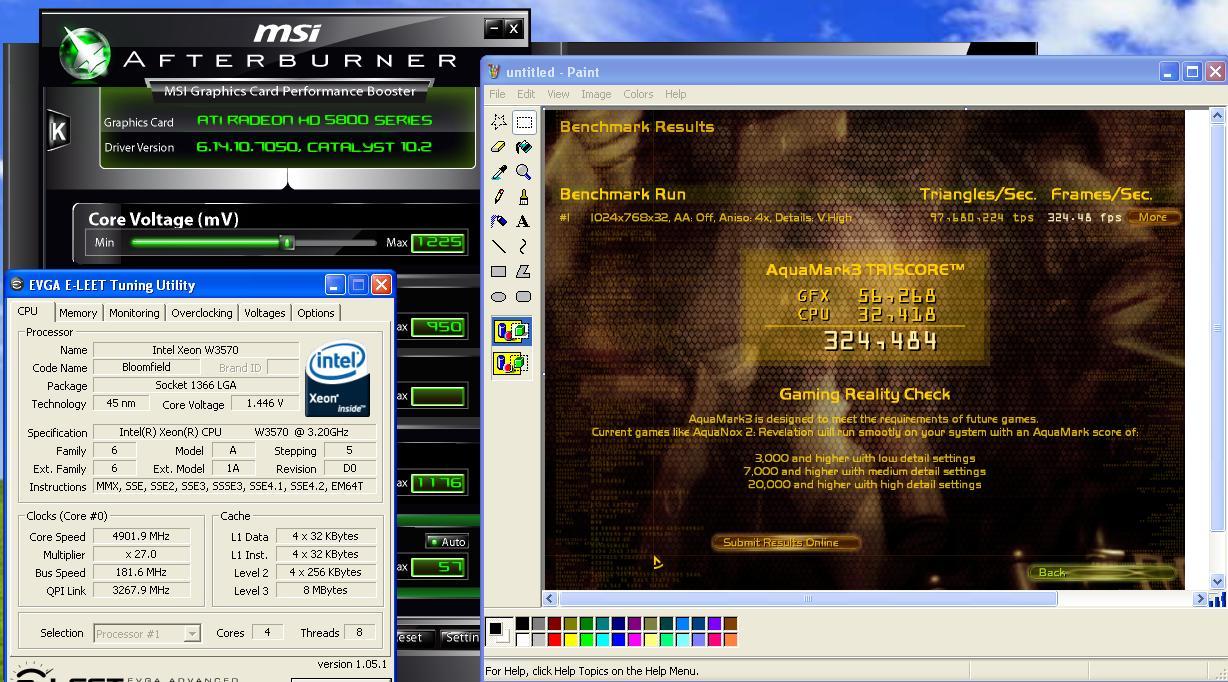Switch to the Memory tab in E-LEET

tap(78, 313)
